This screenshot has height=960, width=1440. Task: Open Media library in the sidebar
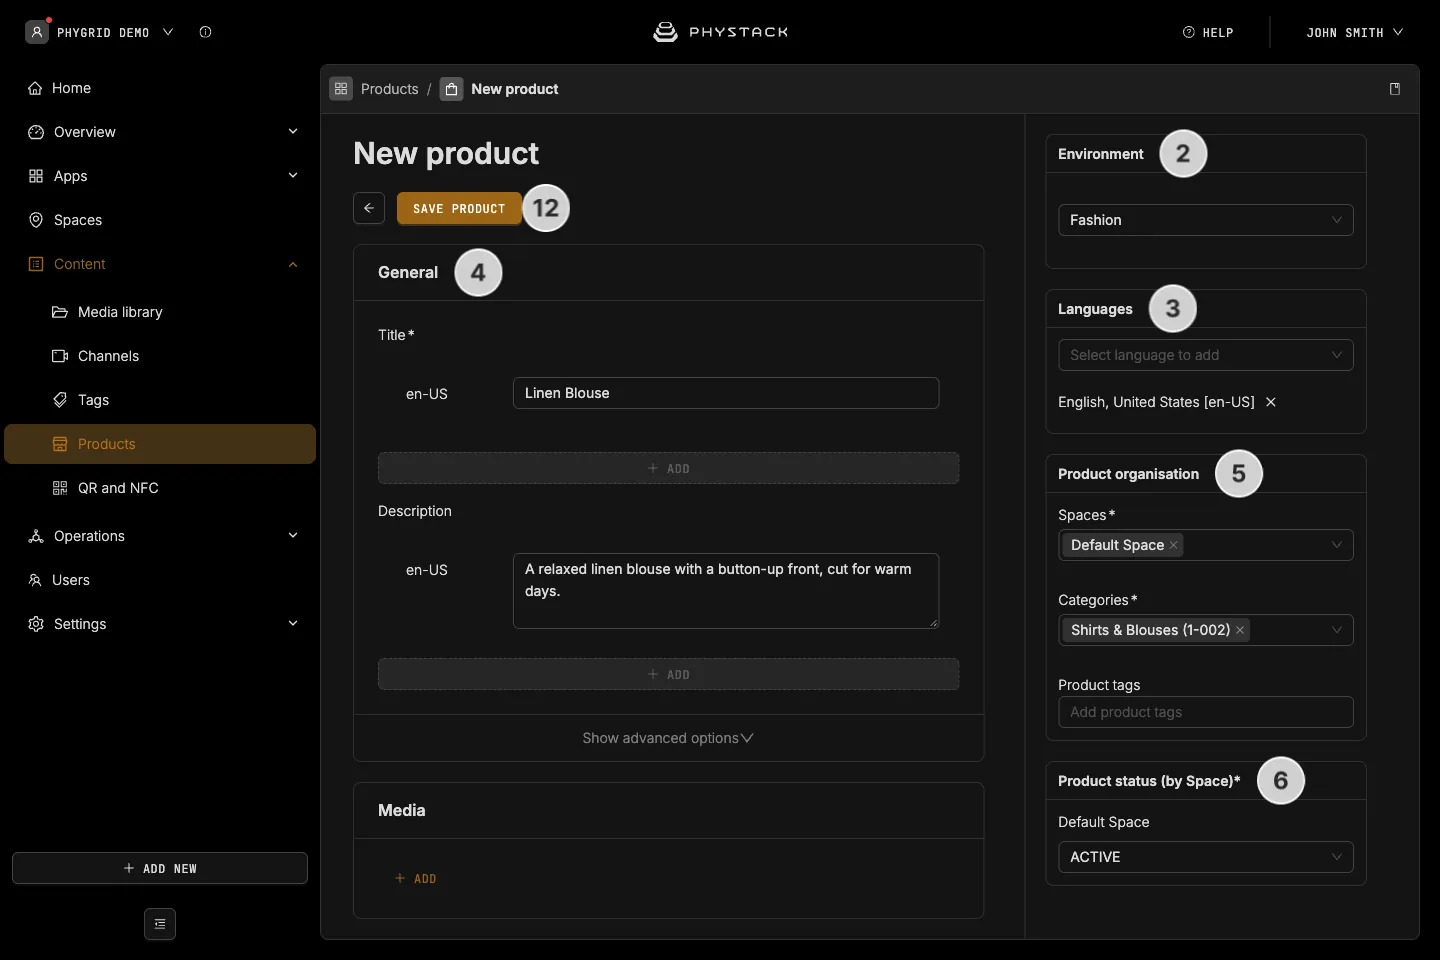(120, 312)
